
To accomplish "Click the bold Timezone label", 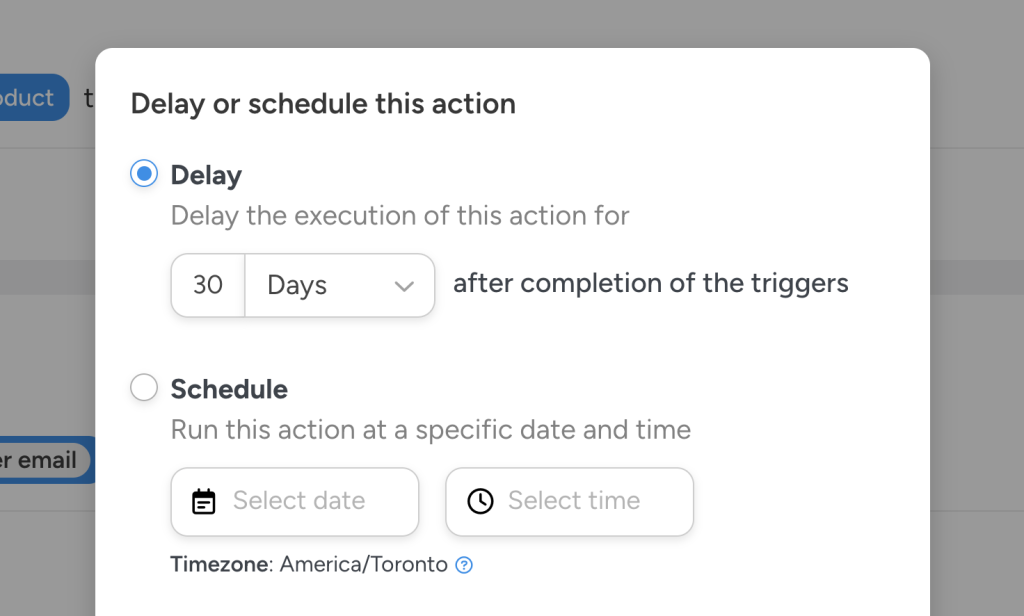I will 220,564.
